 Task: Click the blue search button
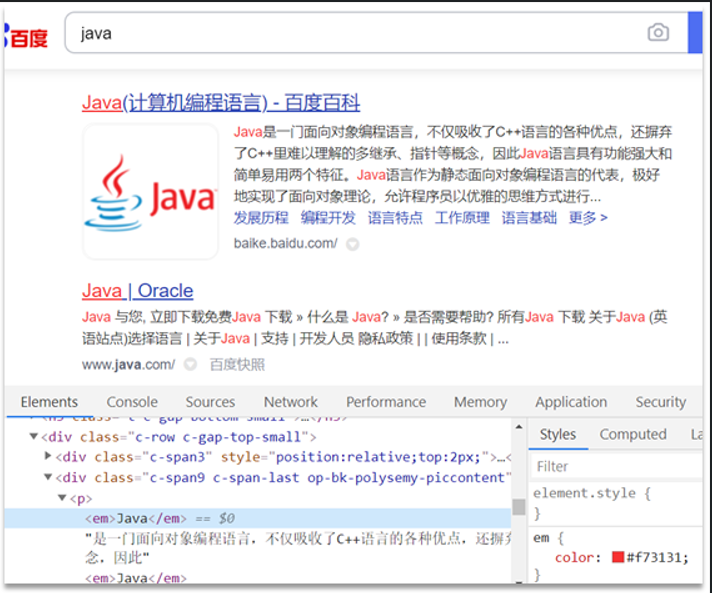coord(695,33)
